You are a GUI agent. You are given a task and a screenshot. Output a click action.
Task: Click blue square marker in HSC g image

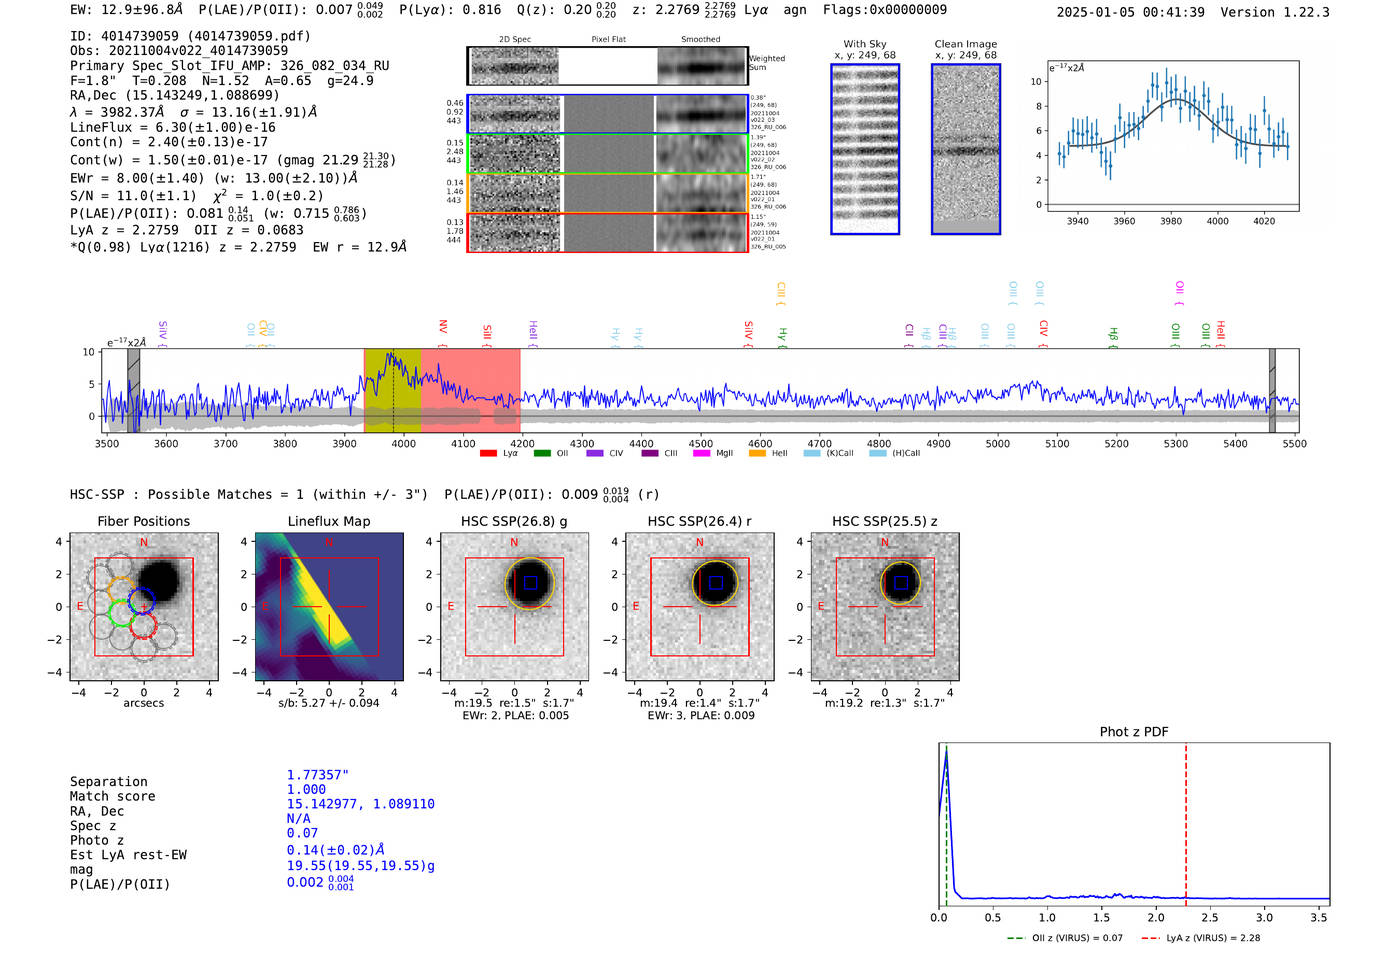coord(531,583)
